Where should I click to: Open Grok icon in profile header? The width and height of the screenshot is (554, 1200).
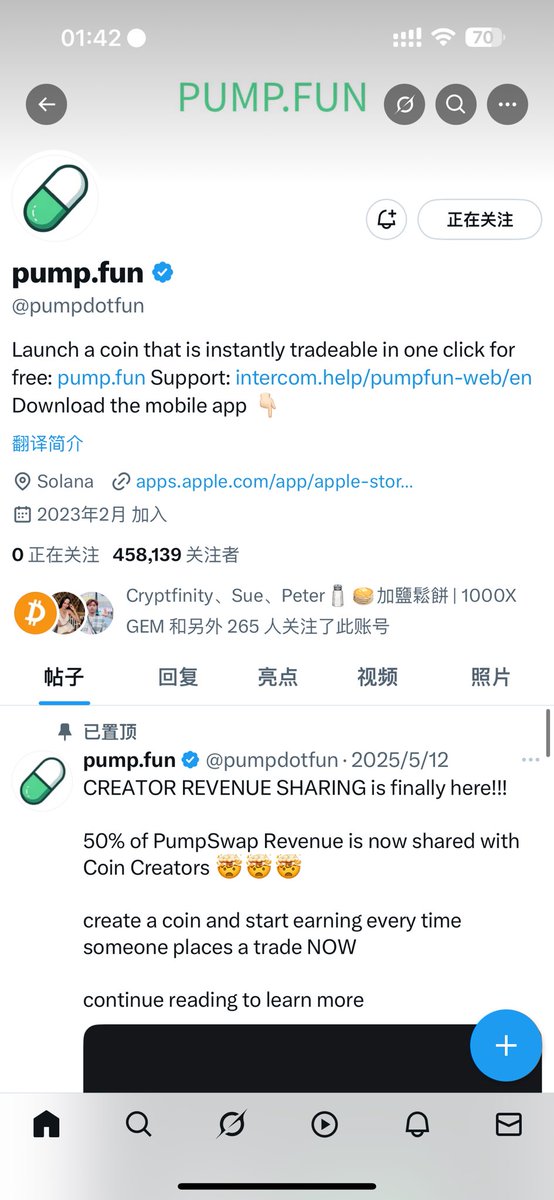point(404,104)
